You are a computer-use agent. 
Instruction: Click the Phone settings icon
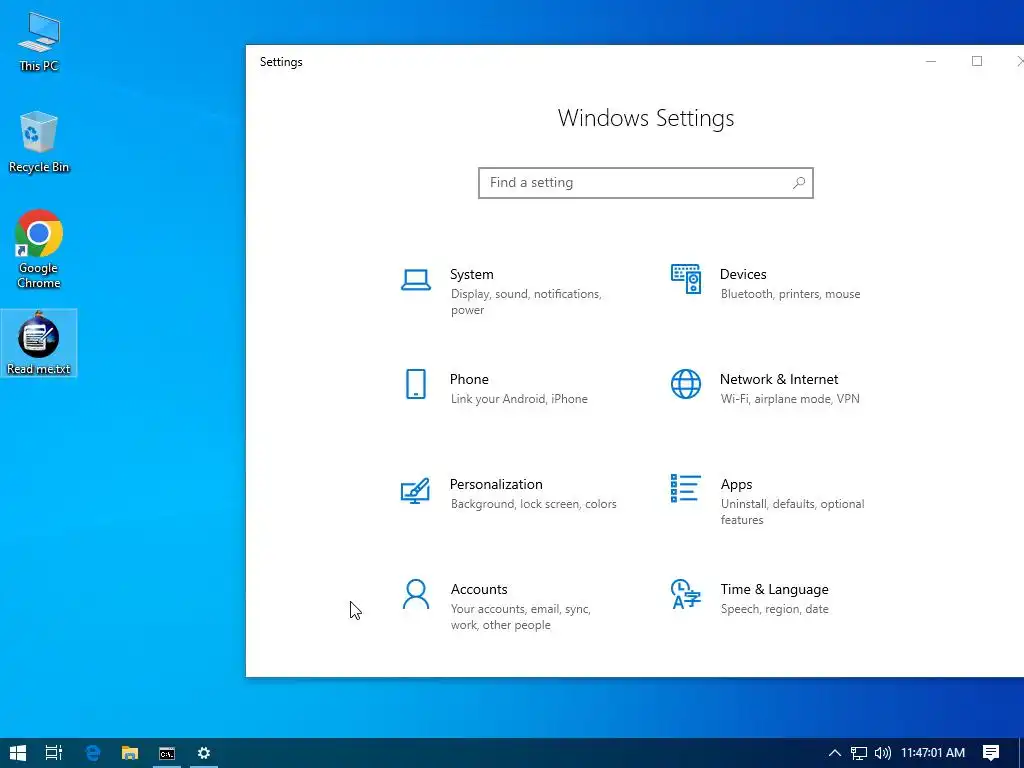[x=415, y=384]
